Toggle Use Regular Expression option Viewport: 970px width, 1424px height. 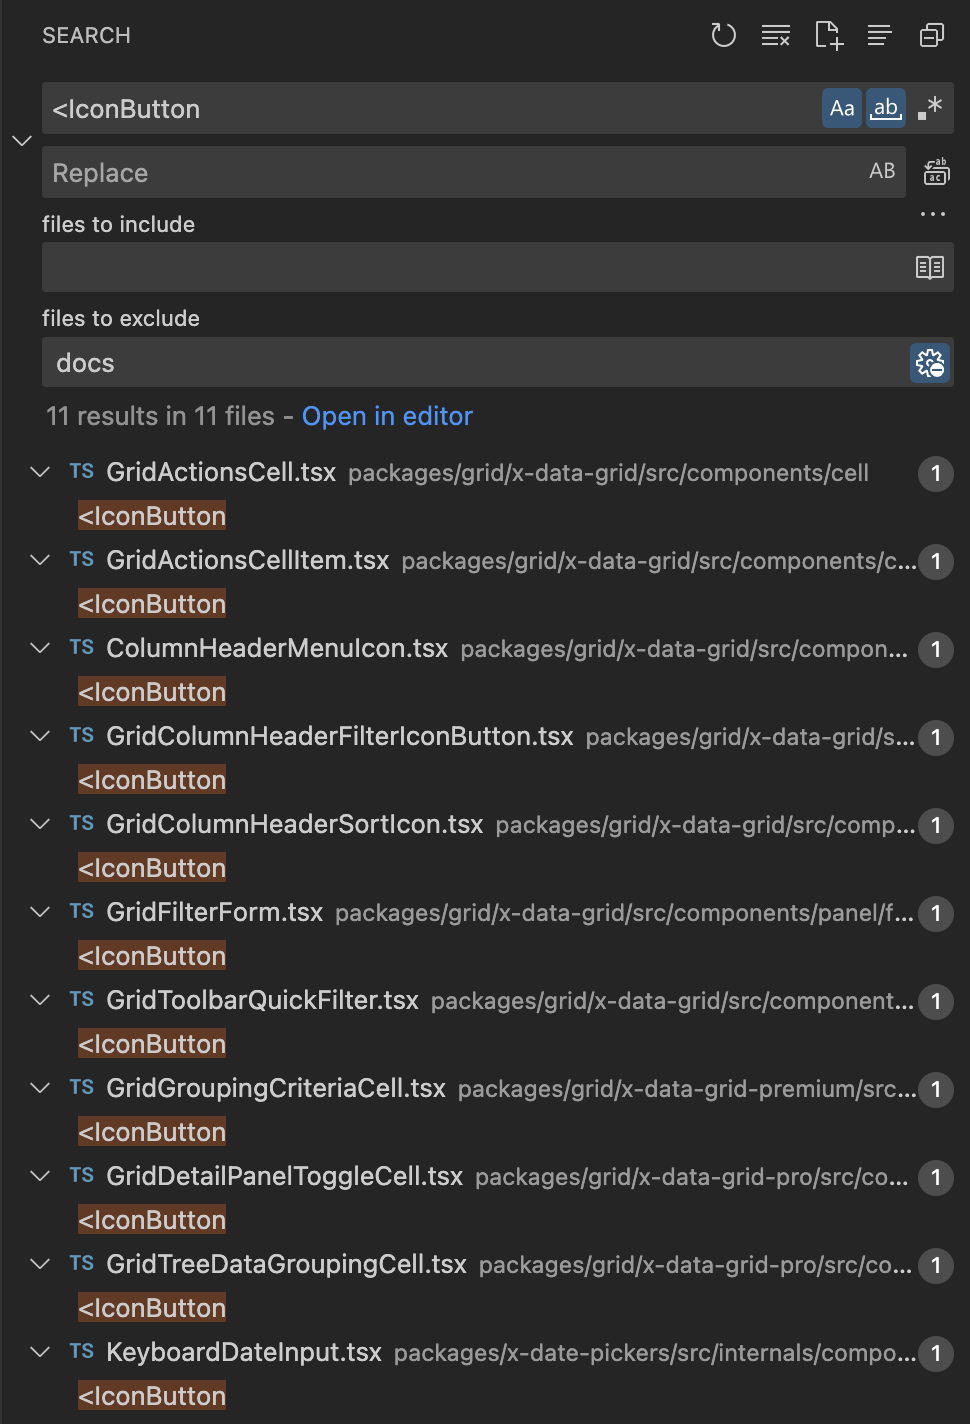[930, 108]
